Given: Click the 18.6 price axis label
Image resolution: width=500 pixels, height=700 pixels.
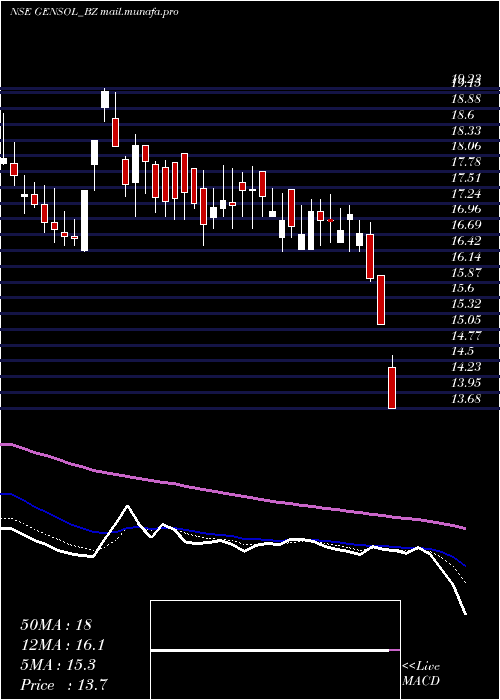Looking at the screenshot, I should click(x=462, y=115).
